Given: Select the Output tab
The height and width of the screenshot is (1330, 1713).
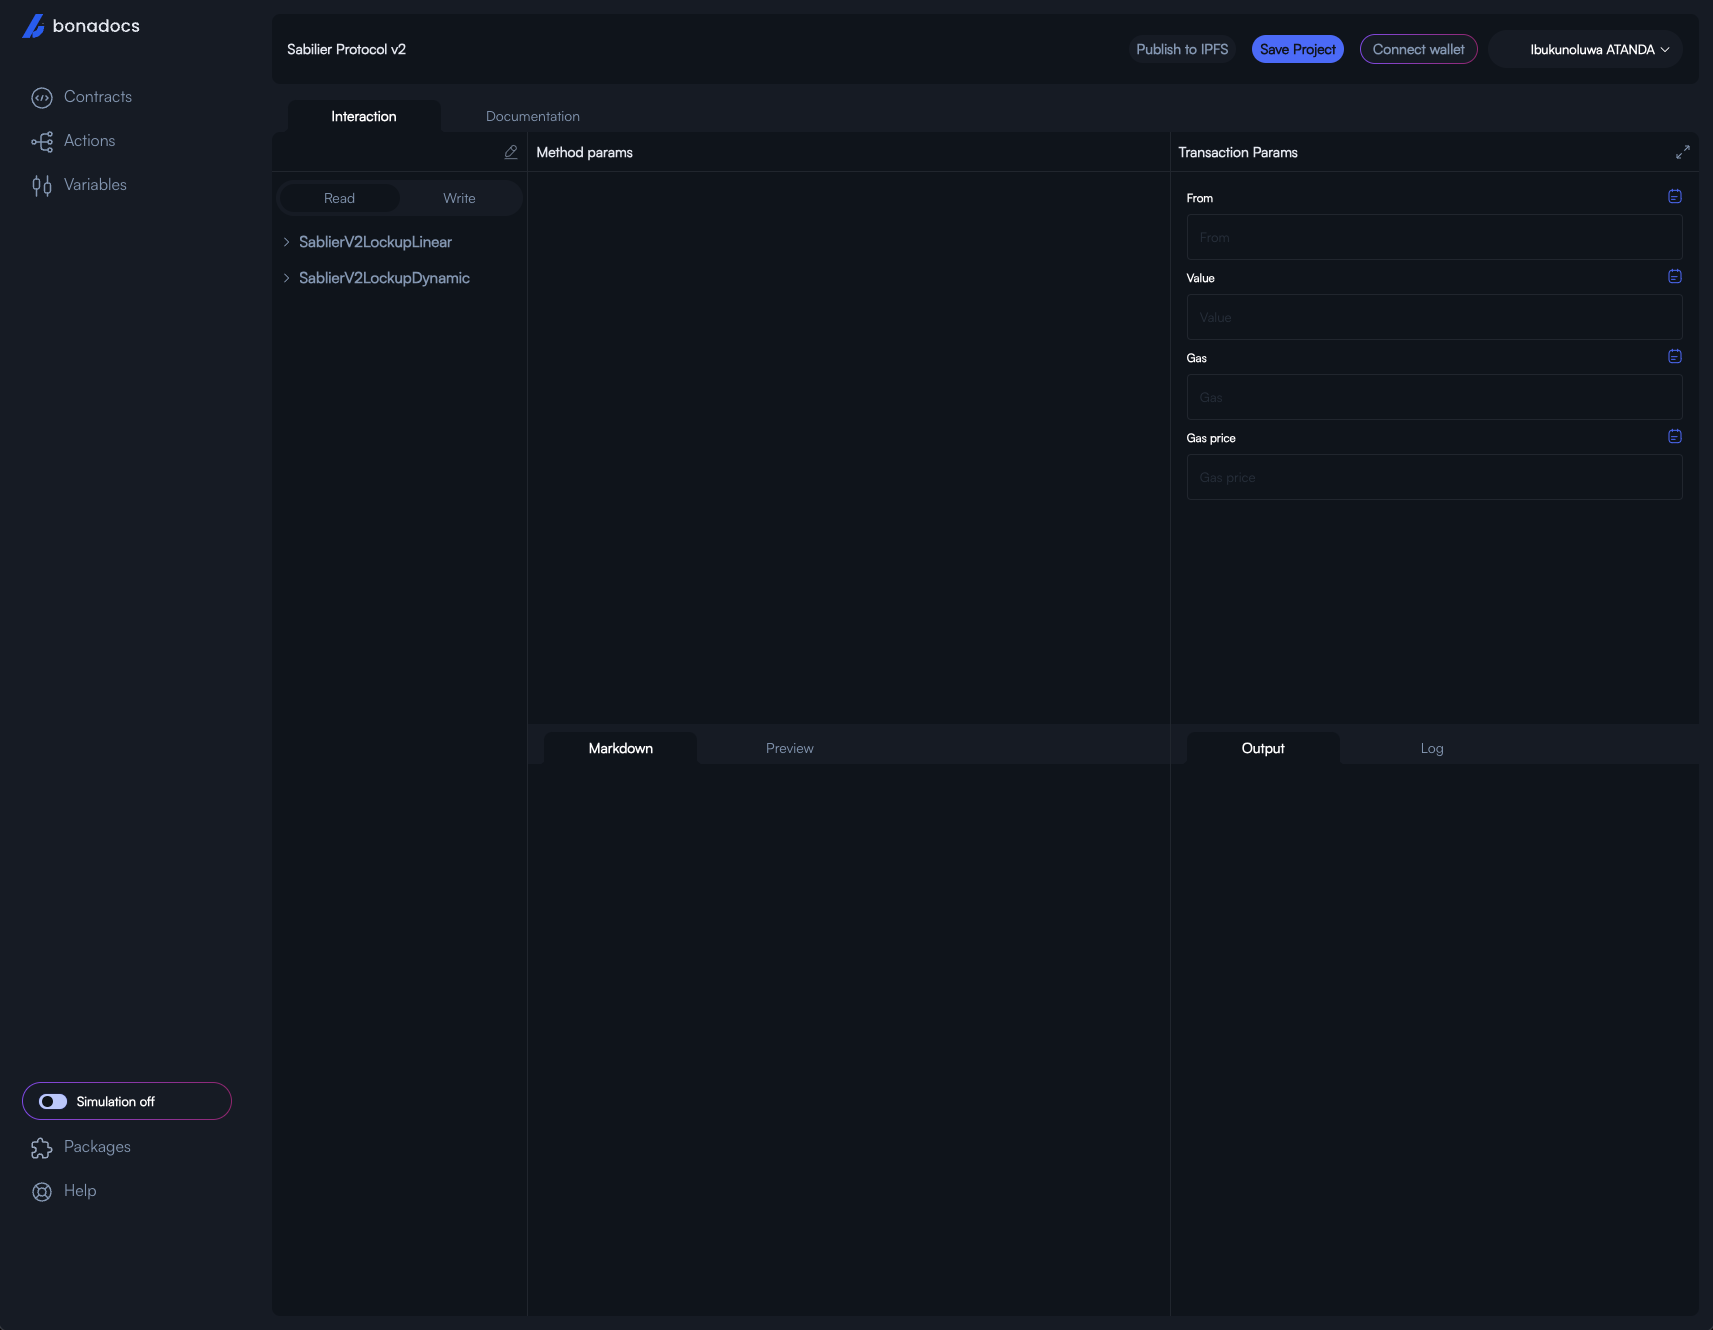Looking at the screenshot, I should point(1263,748).
